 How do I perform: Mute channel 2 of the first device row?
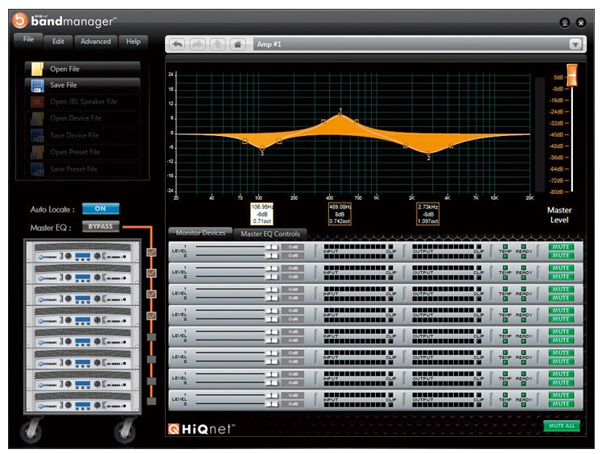pos(561,256)
